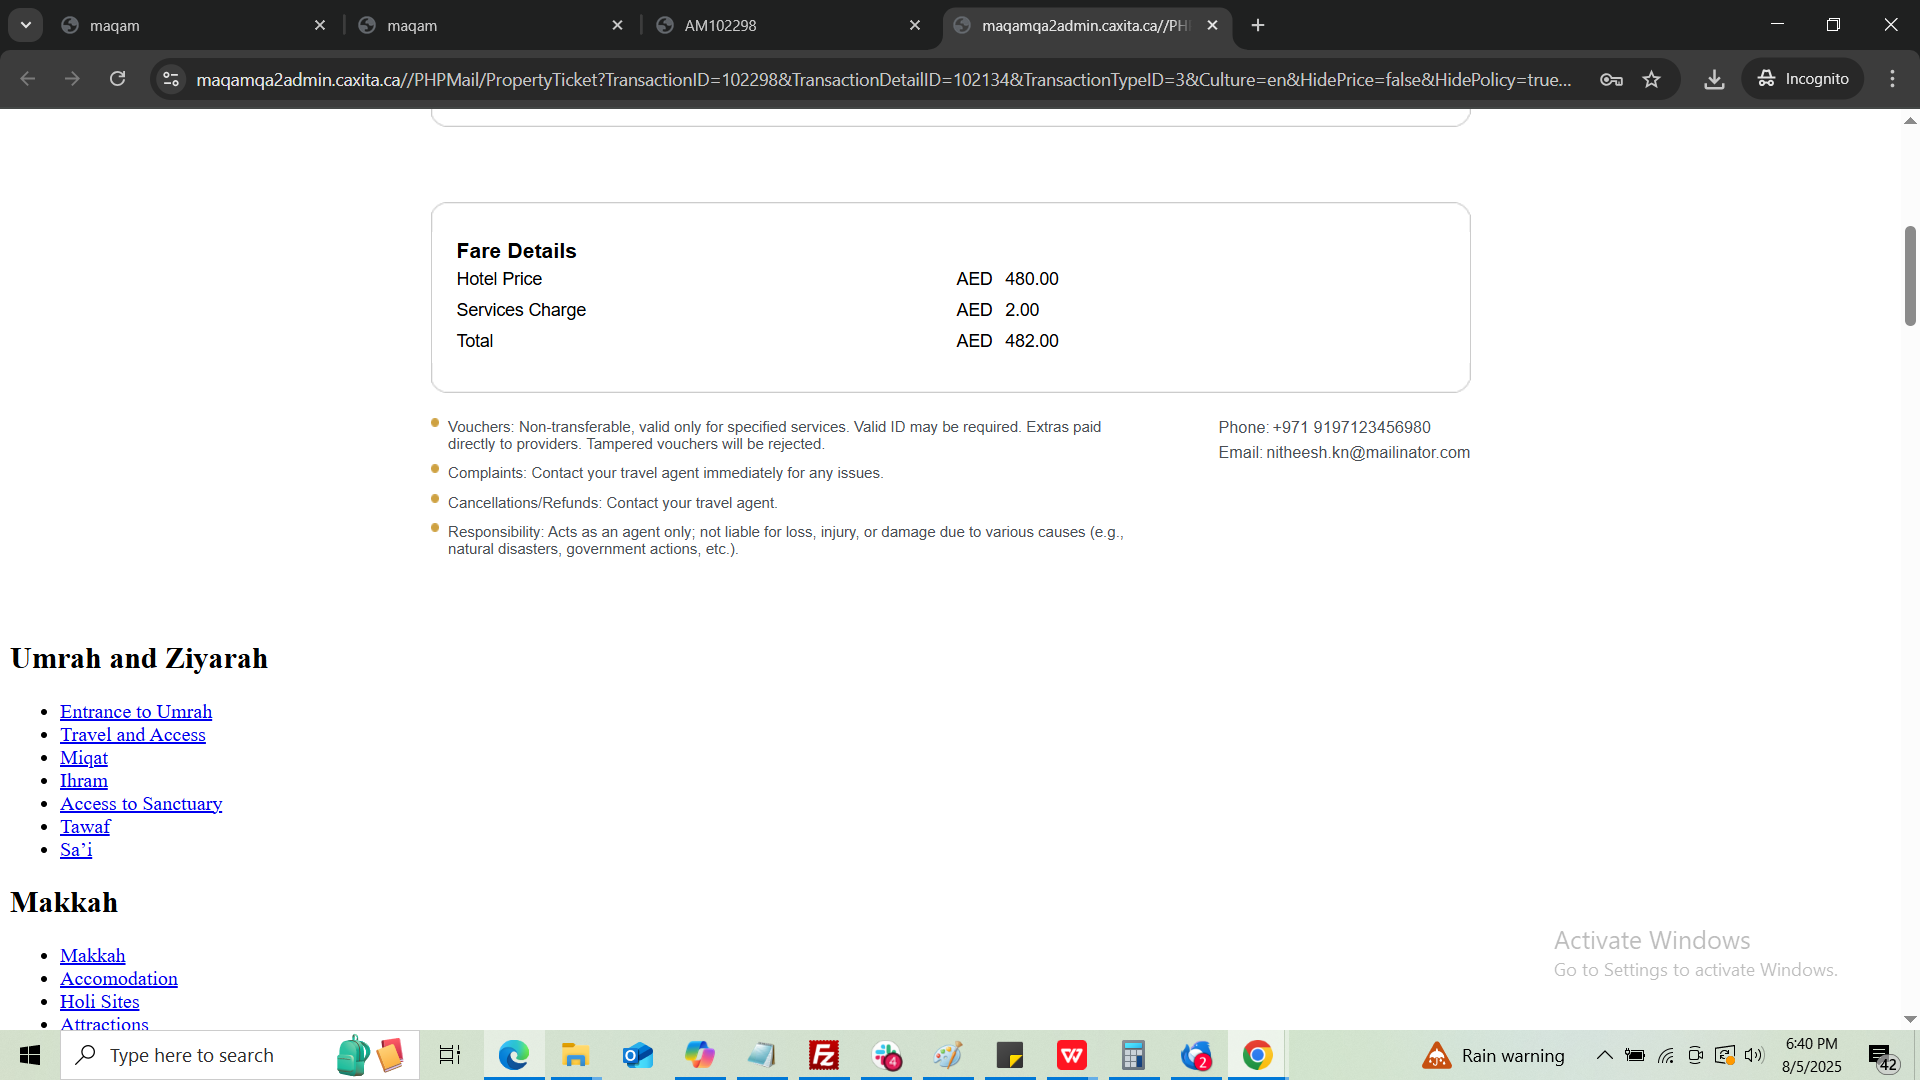Follow the Holi Sites link
This screenshot has width=1920, height=1080.
[99, 1002]
